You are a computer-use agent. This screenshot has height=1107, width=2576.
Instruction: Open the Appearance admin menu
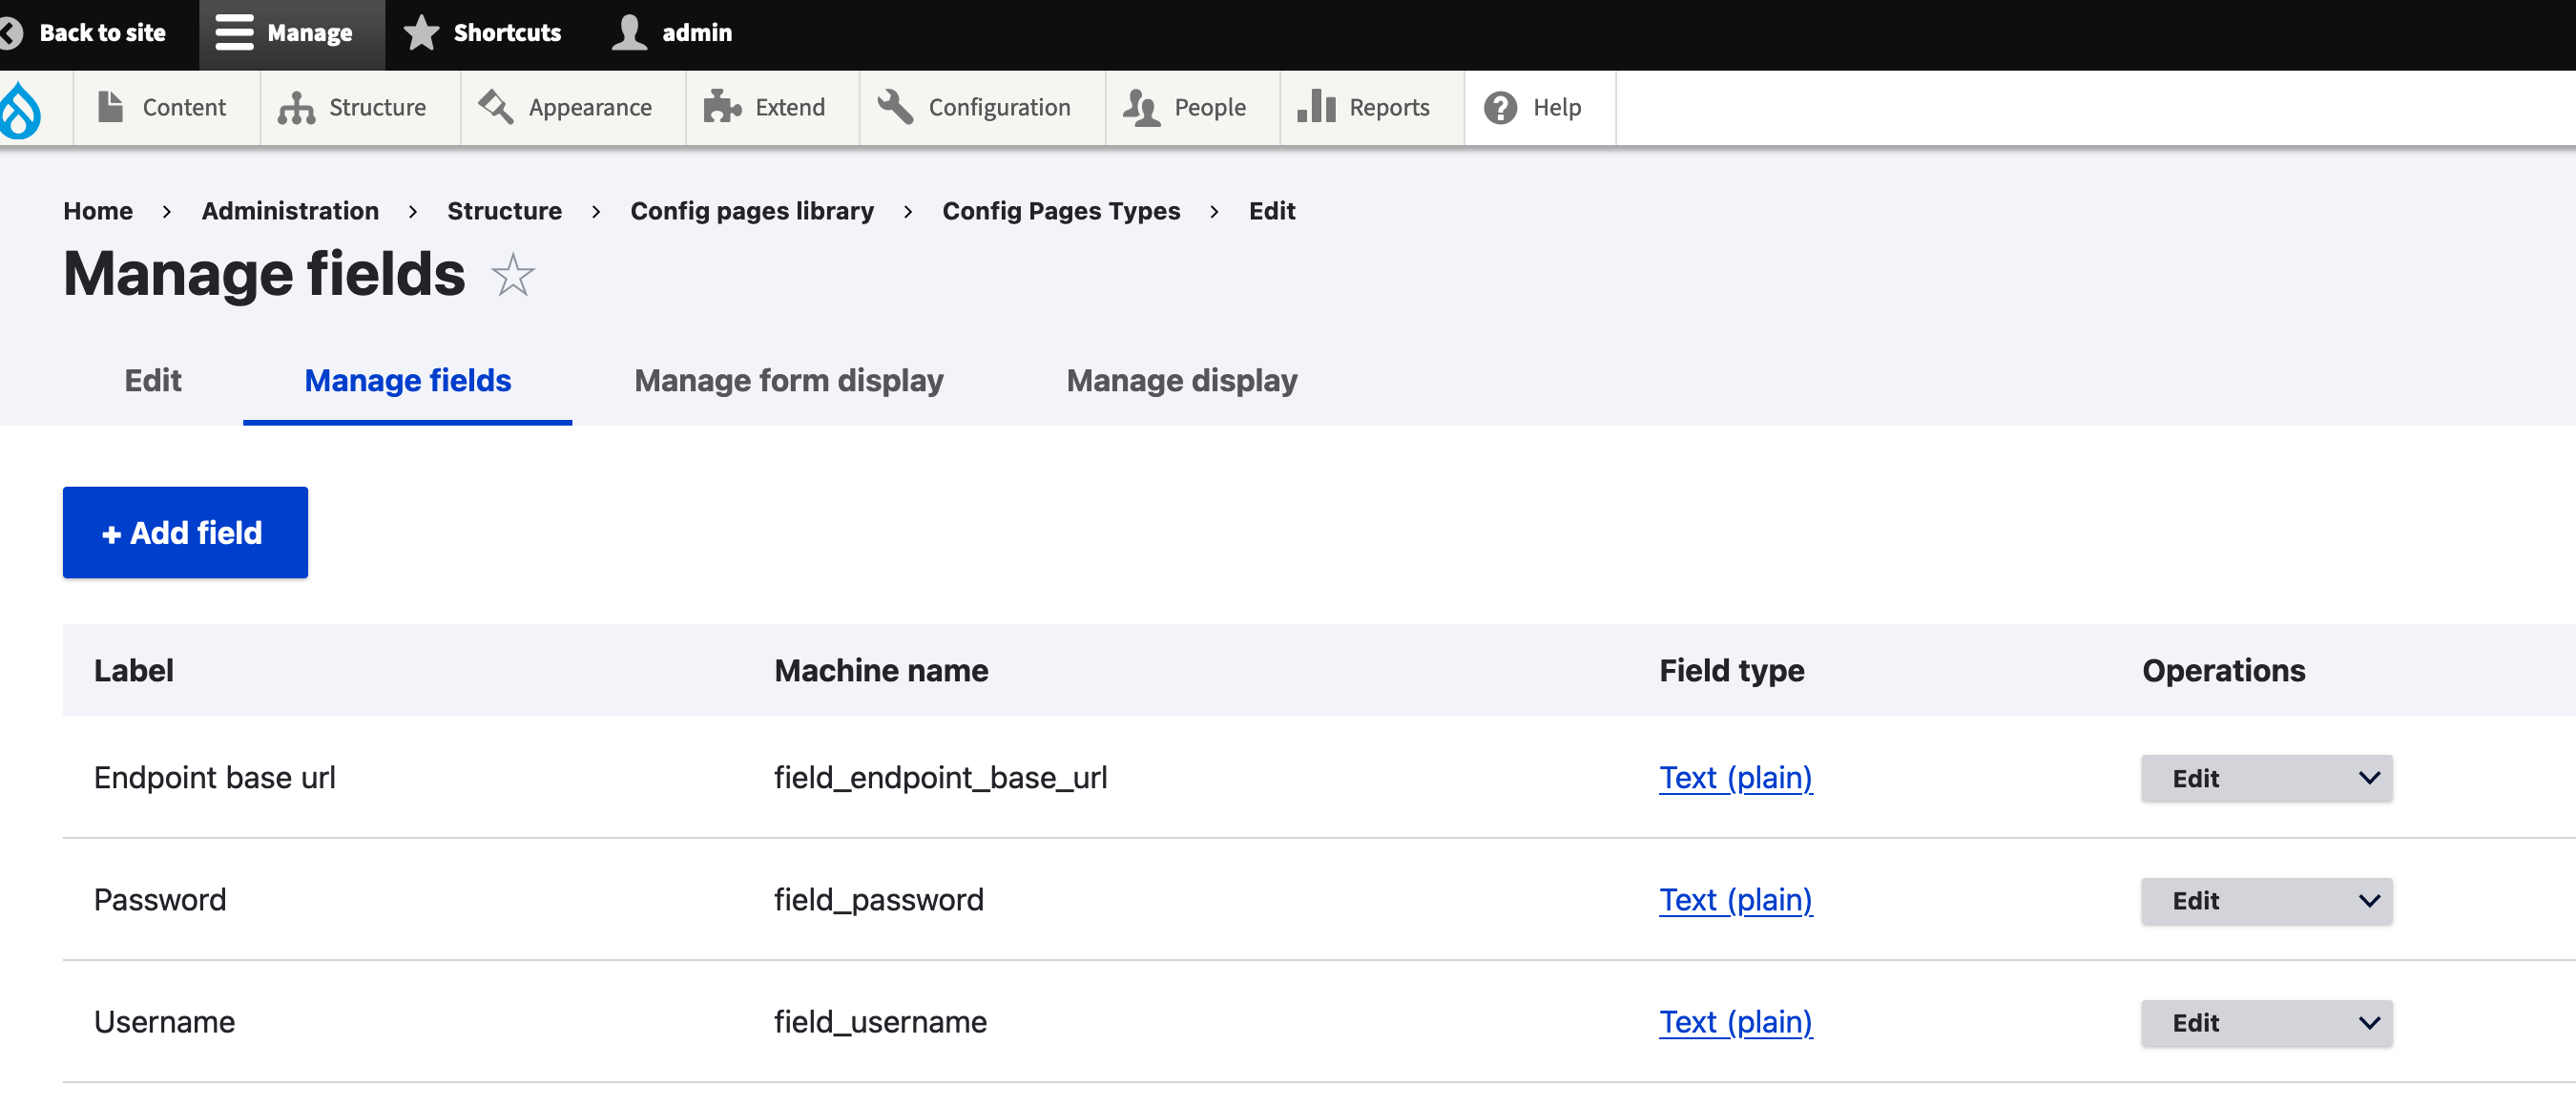coord(573,108)
